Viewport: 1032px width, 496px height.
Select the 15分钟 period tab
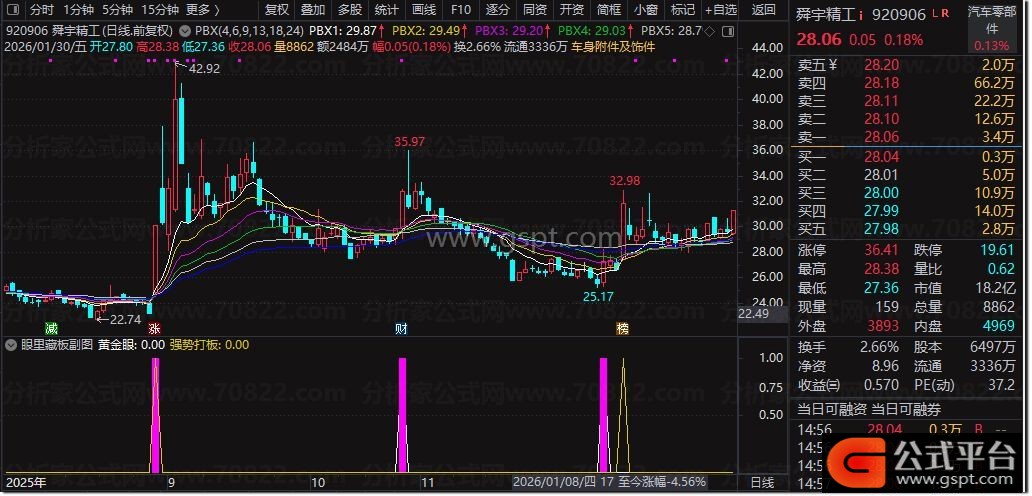point(160,10)
